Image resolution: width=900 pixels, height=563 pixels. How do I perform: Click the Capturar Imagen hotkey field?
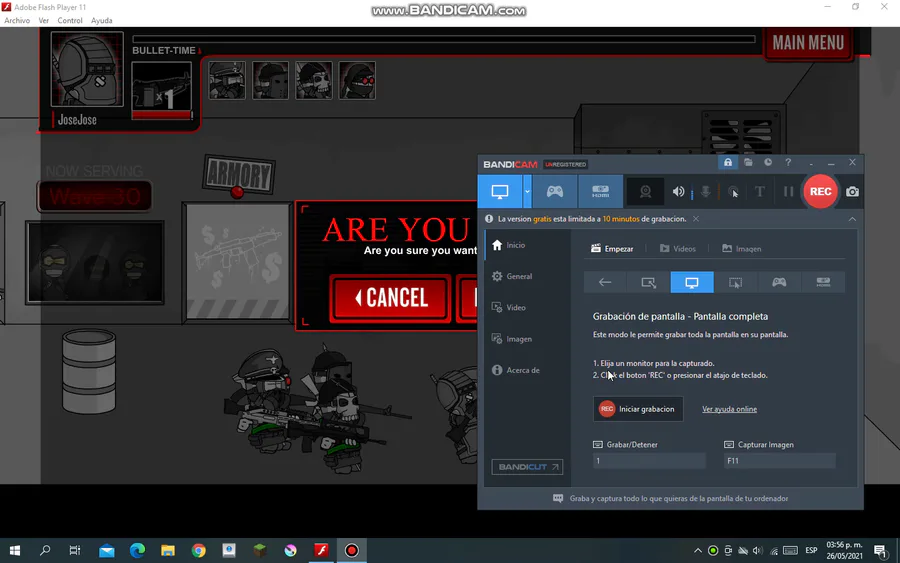pos(779,460)
